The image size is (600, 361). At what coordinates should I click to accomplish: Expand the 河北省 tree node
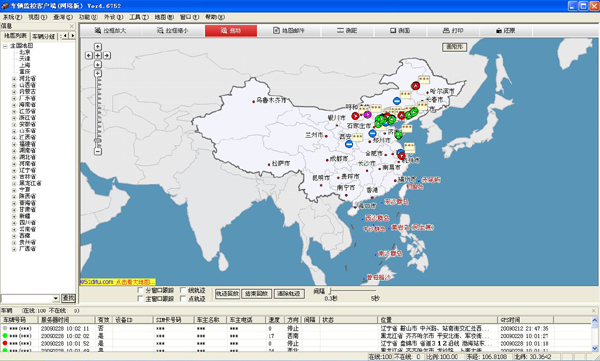click(14, 78)
